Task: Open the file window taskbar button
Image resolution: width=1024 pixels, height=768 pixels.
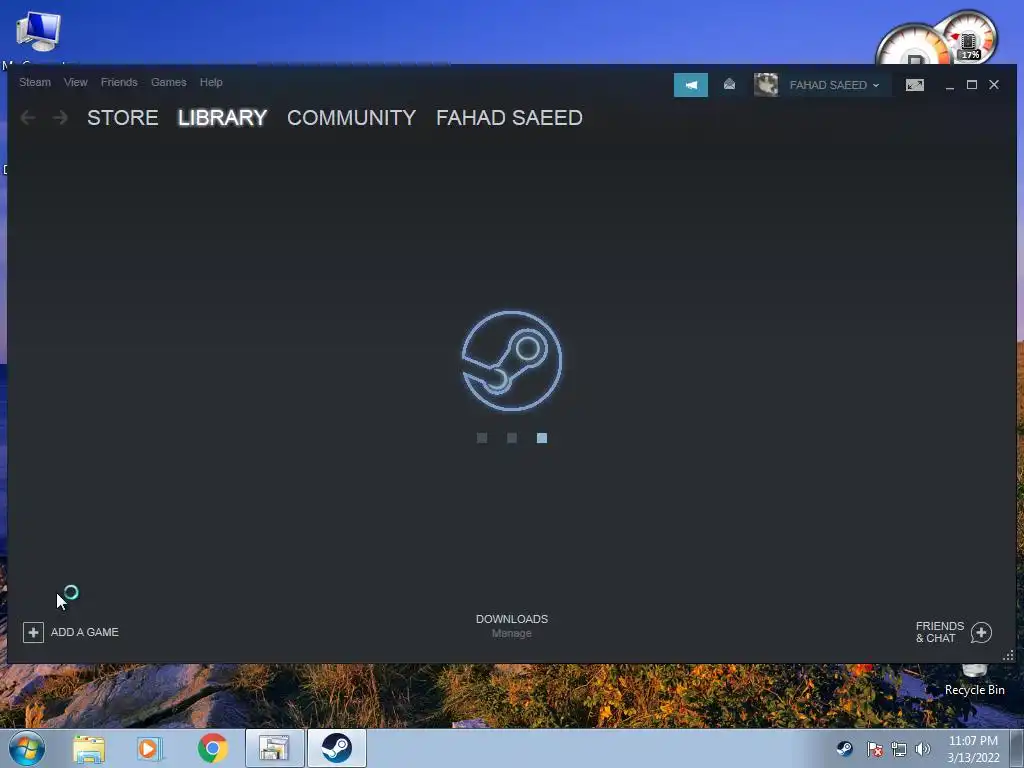Action: (274, 748)
